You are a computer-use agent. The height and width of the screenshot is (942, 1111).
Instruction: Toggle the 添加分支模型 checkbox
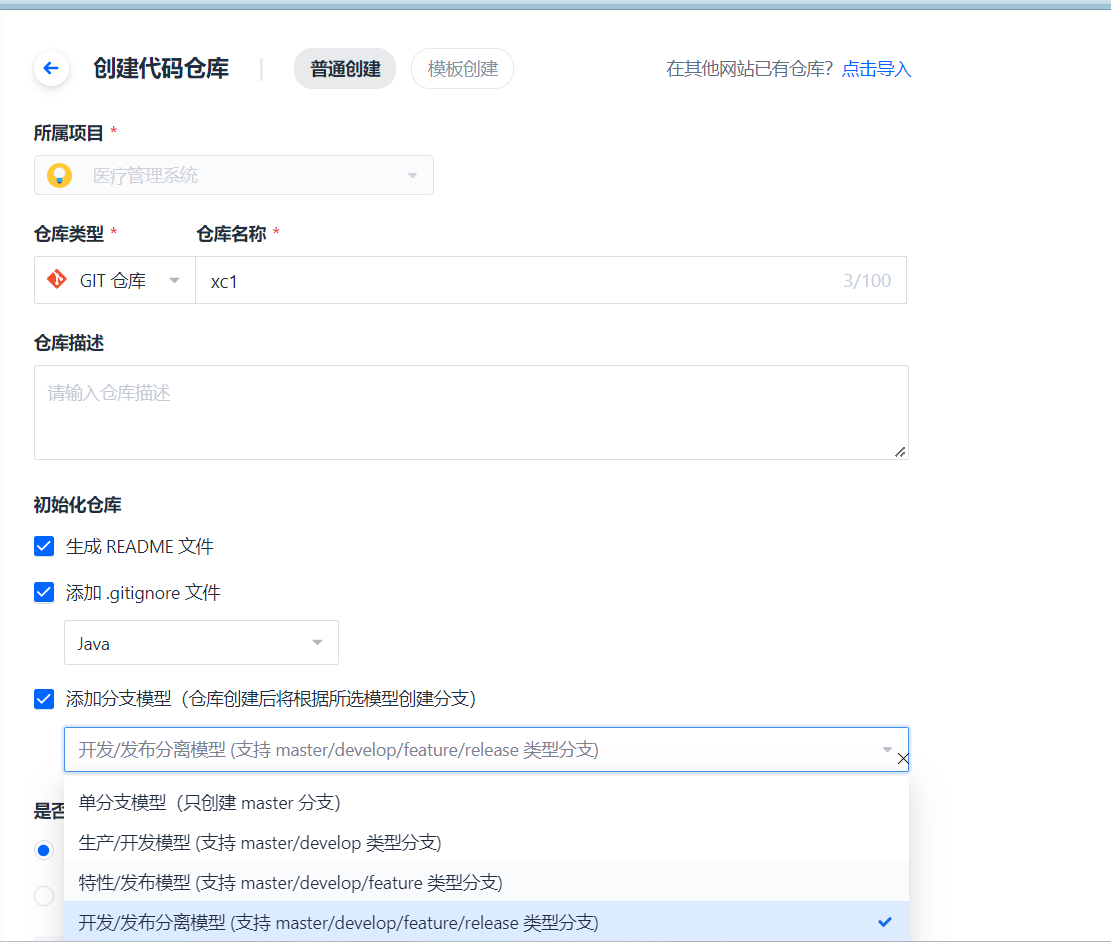pyautogui.click(x=44, y=699)
